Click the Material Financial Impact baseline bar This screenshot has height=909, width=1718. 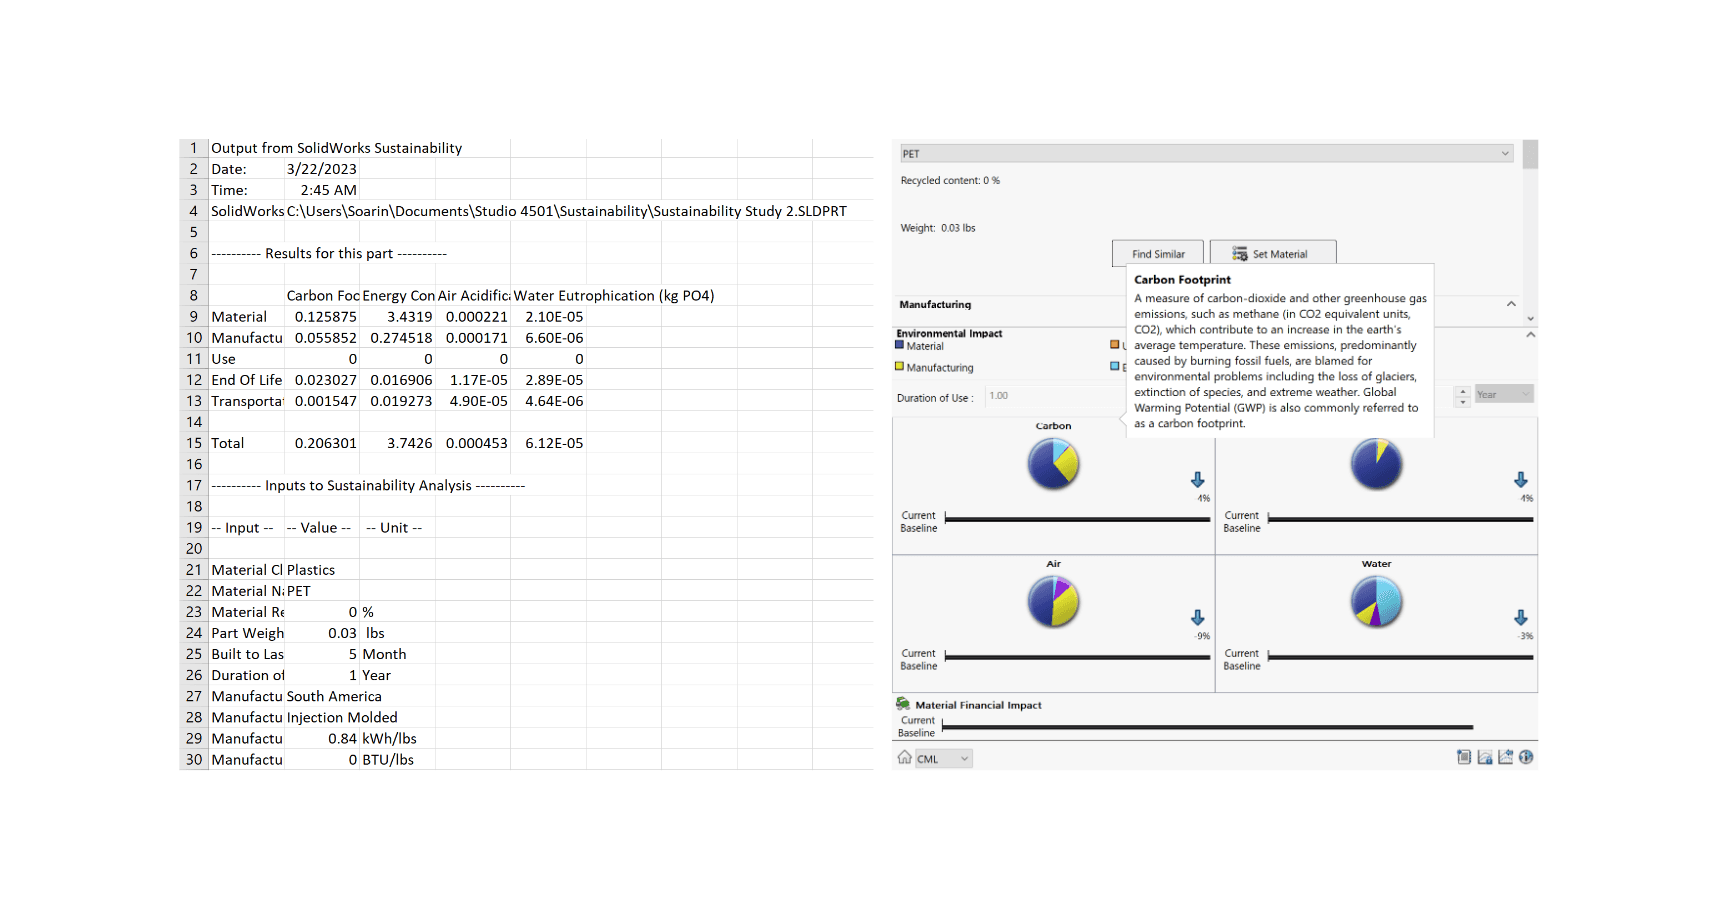(1208, 727)
